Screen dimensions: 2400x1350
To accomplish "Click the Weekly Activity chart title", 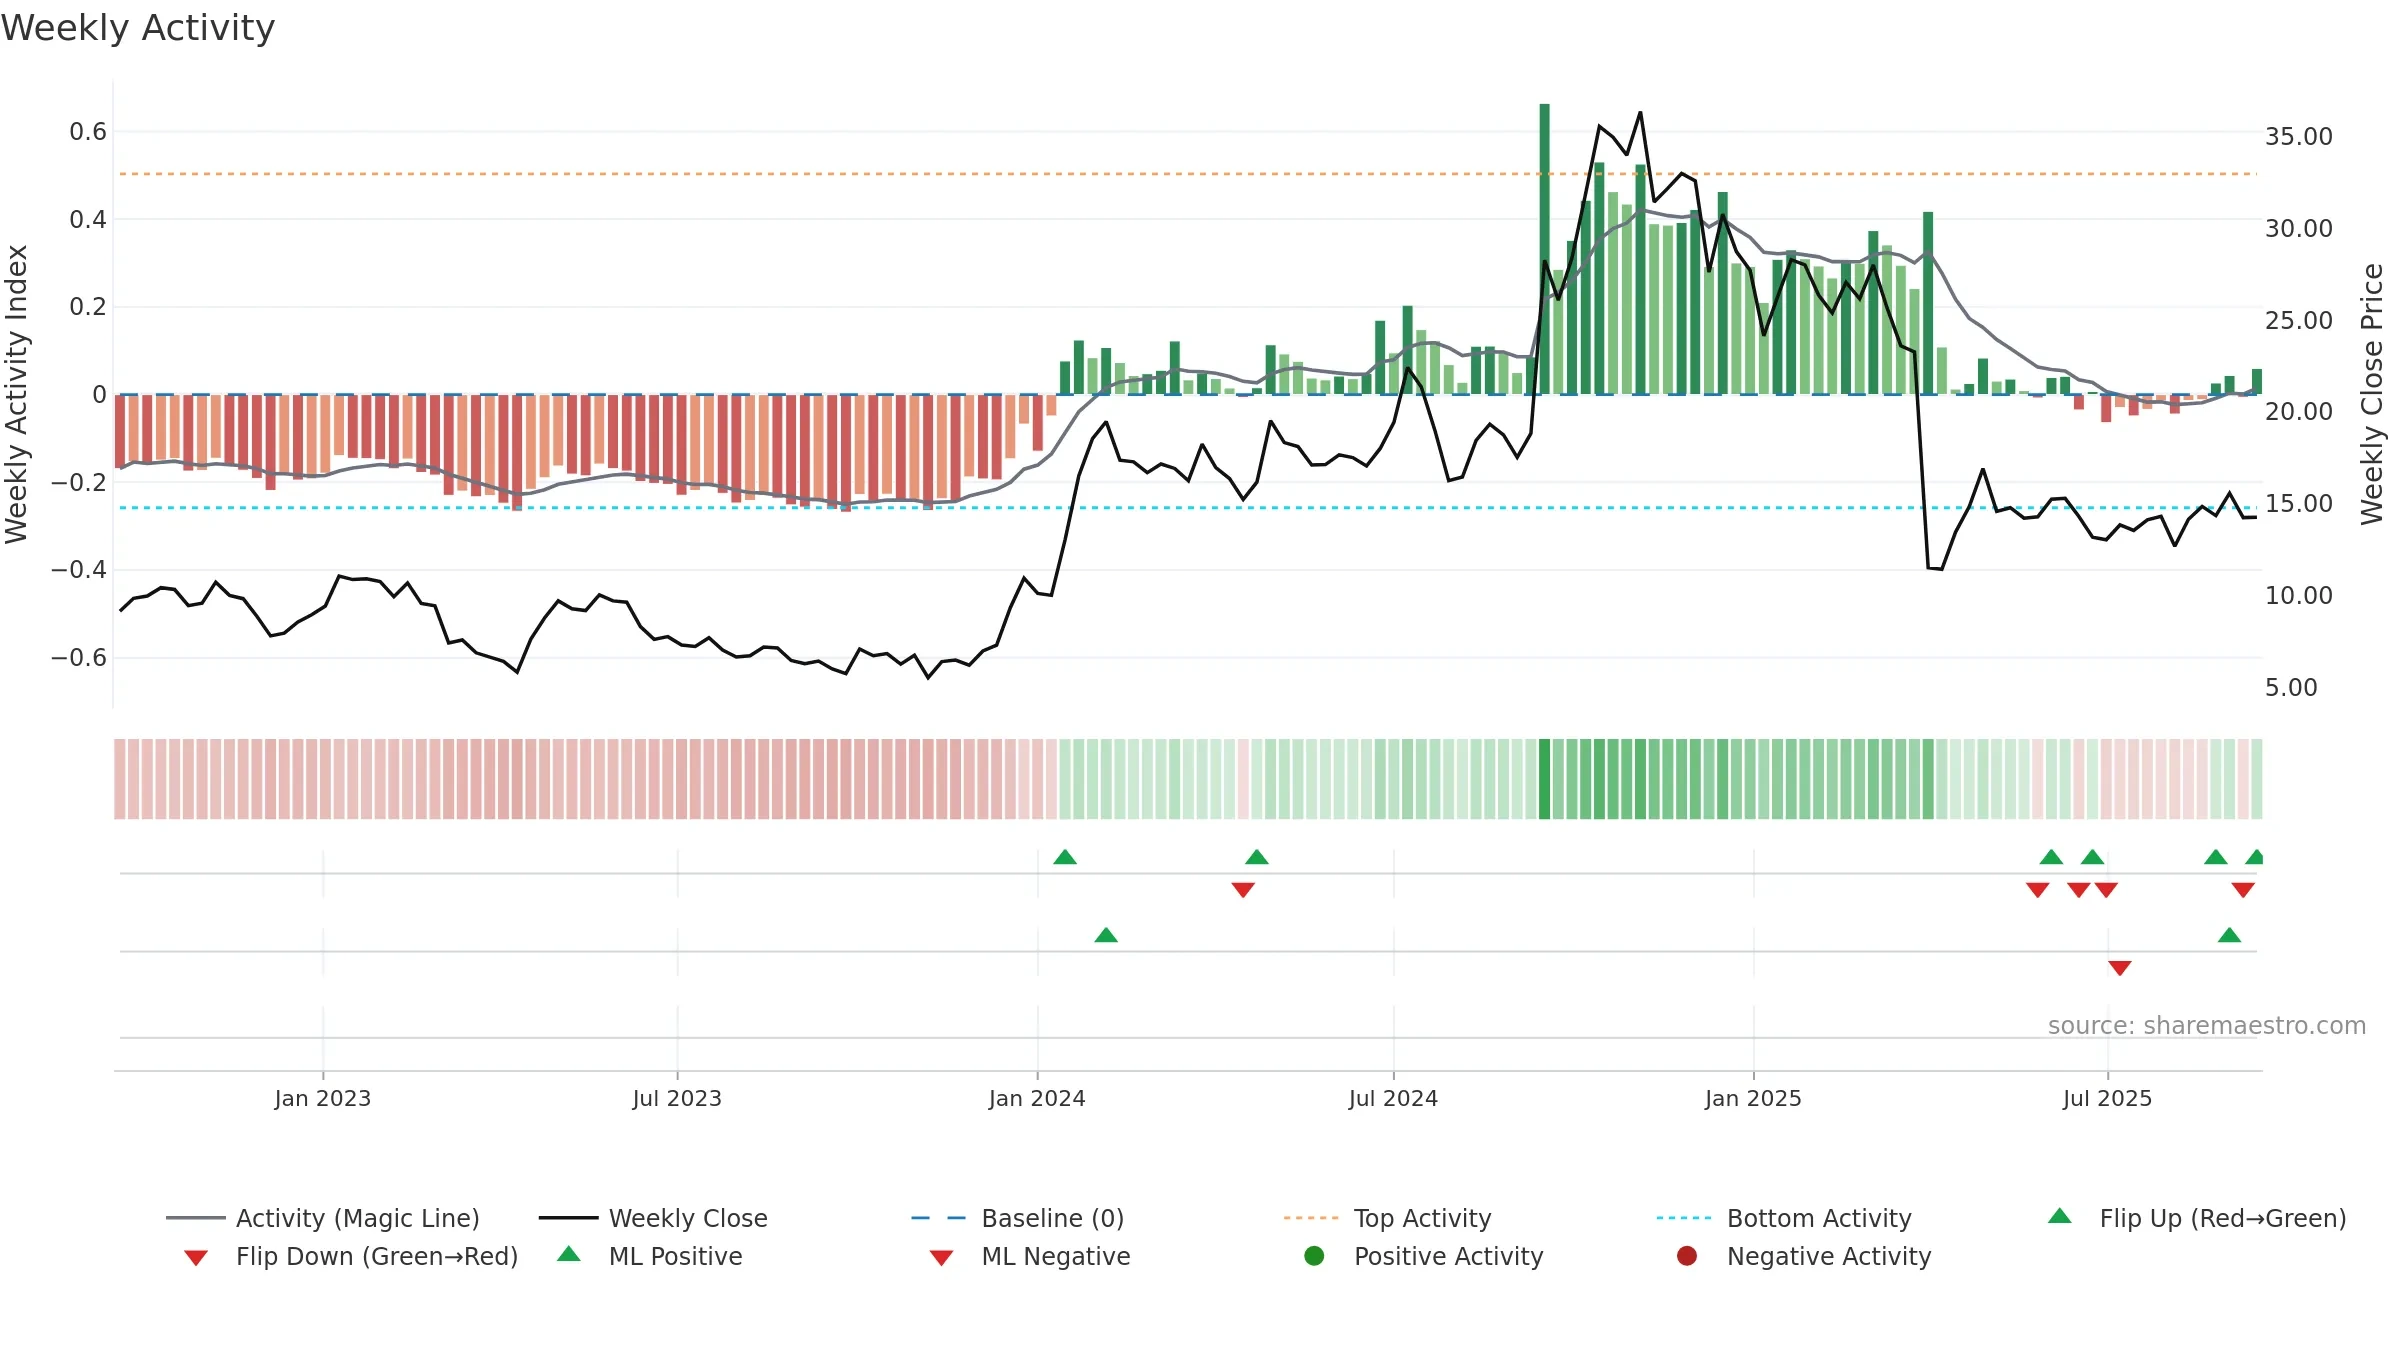I will click(x=138, y=28).
